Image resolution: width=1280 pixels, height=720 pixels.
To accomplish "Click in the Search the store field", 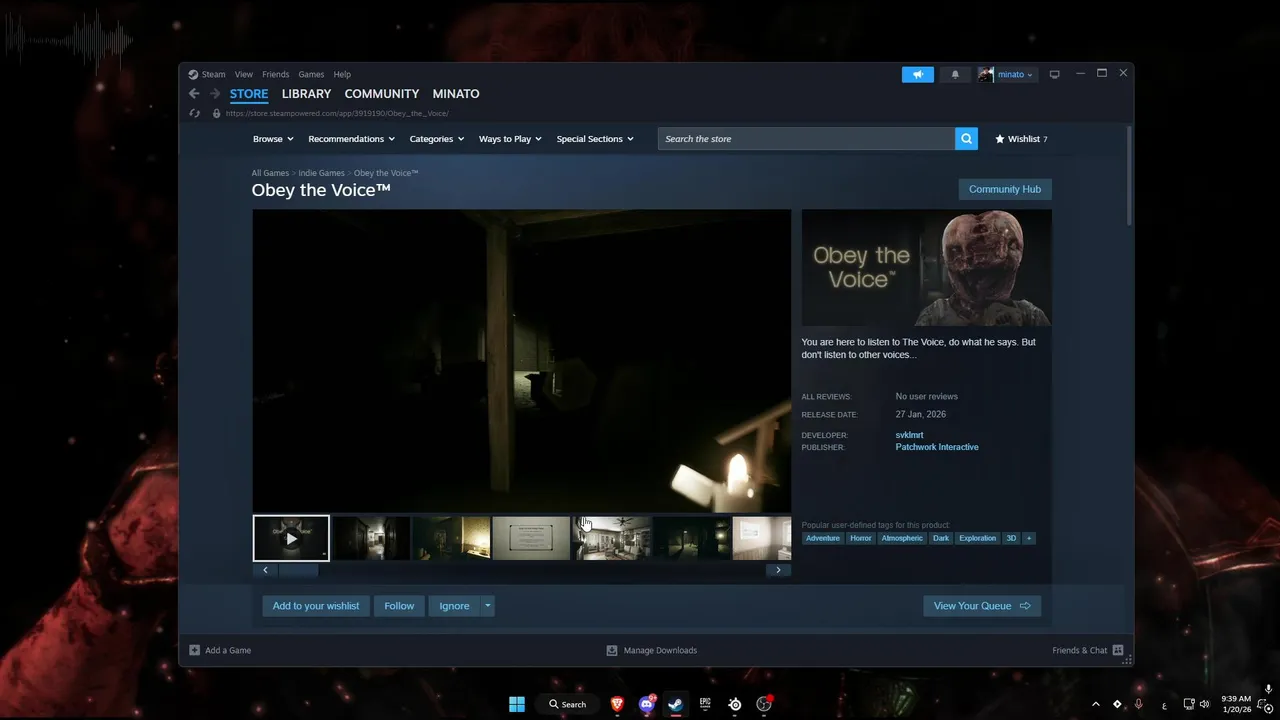I will pos(806,139).
